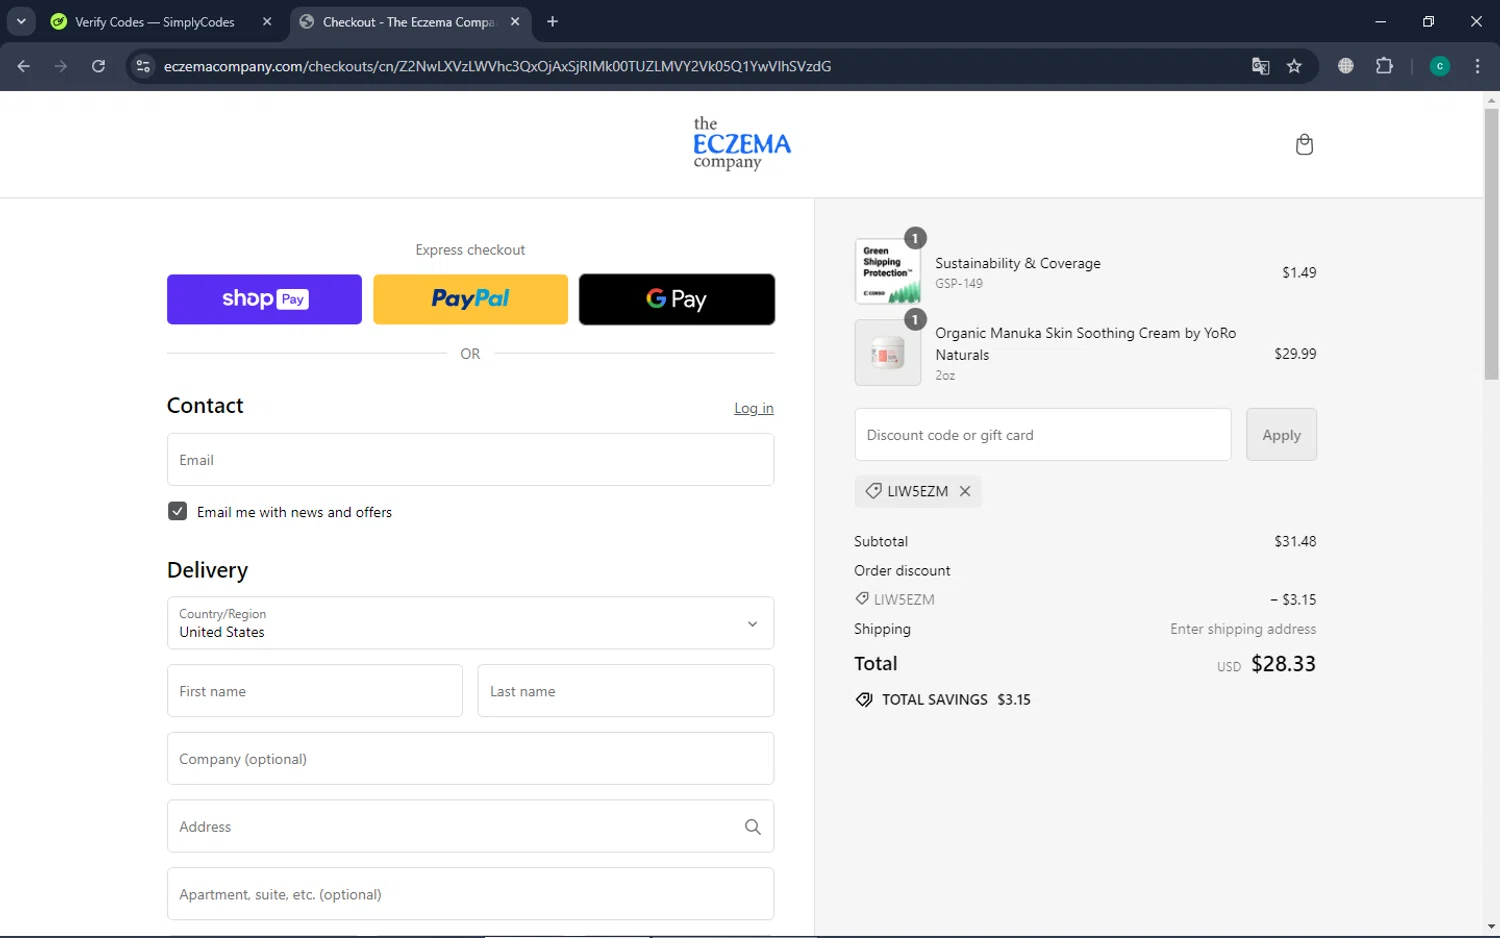1500x938 pixels.
Task: Go back to the previous page
Action: (24, 66)
